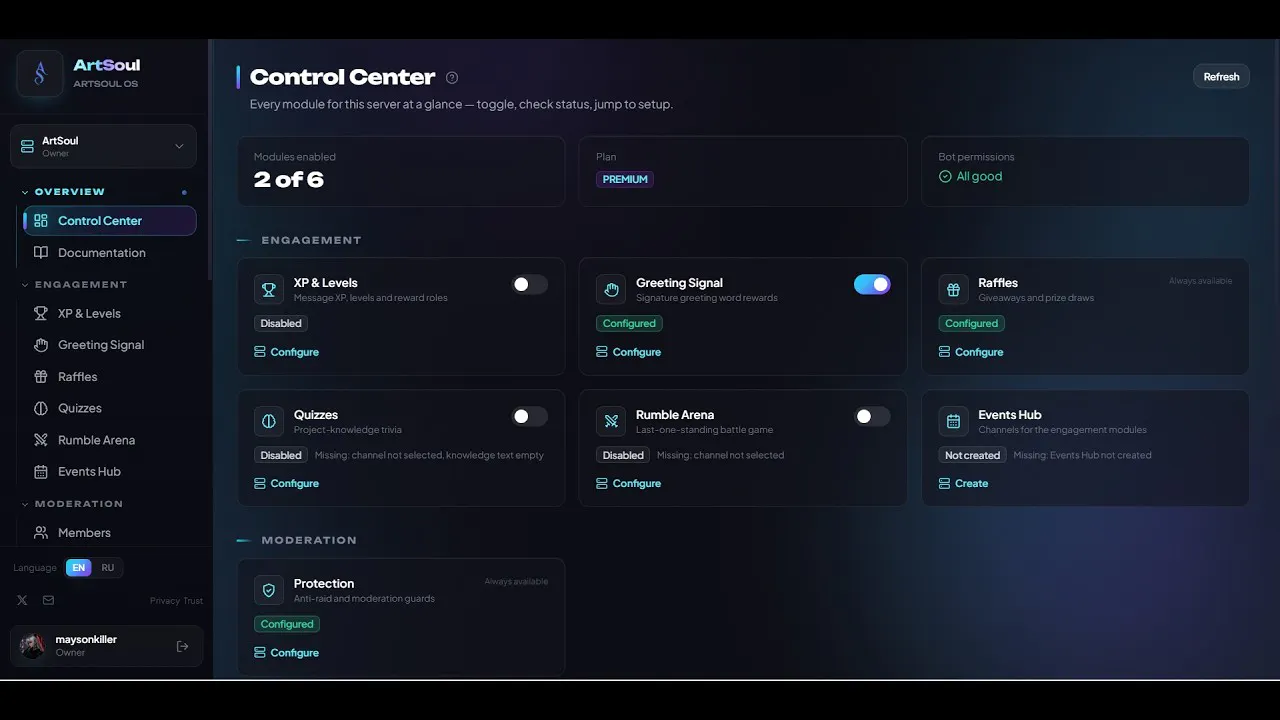Click the swords icon beside sidebar Rumble Arena

pos(41,440)
